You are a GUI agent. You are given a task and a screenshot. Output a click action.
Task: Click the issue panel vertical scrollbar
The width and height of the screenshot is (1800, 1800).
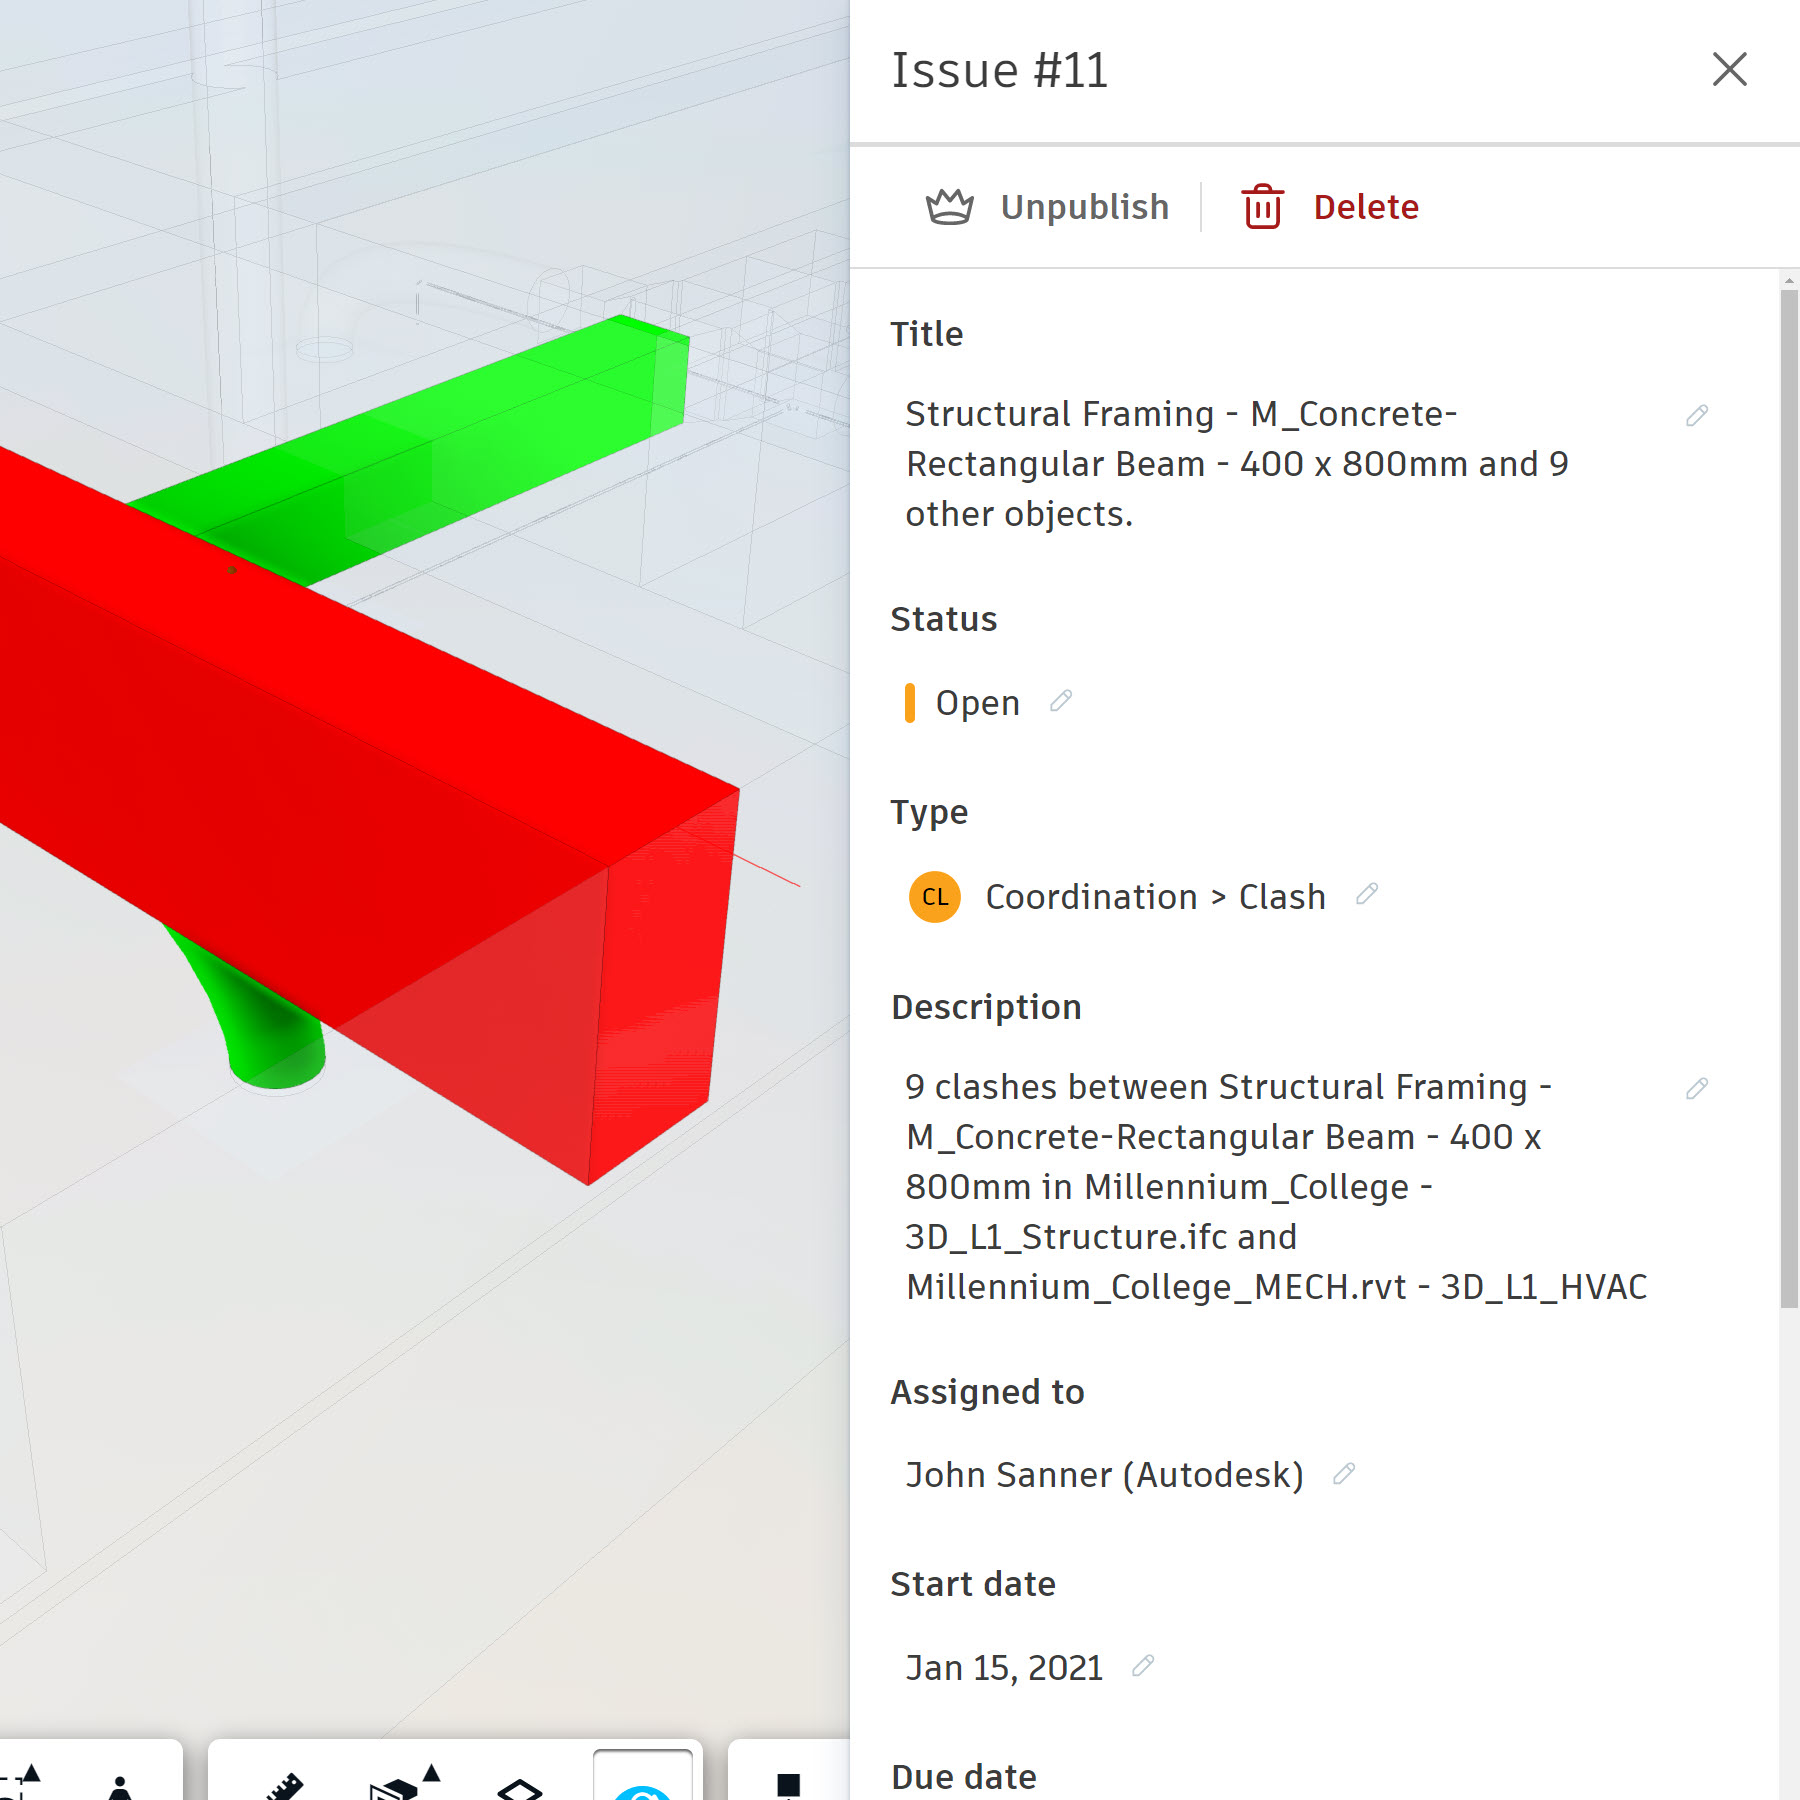tap(1788, 800)
